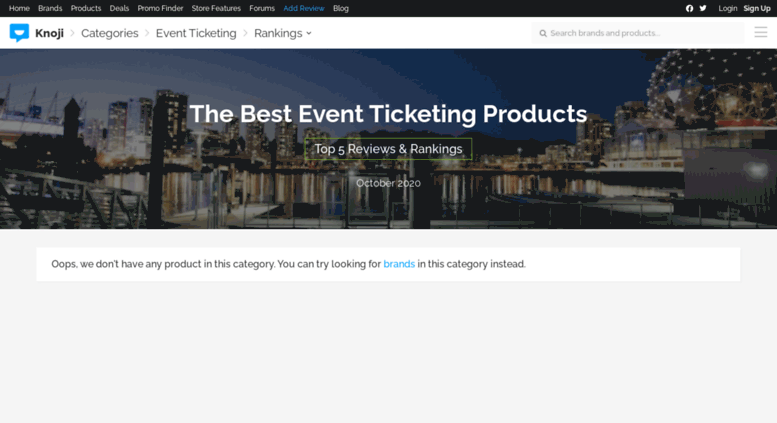The width and height of the screenshot is (777, 423).
Task: Open the Facebook icon link
Action: pos(689,8)
